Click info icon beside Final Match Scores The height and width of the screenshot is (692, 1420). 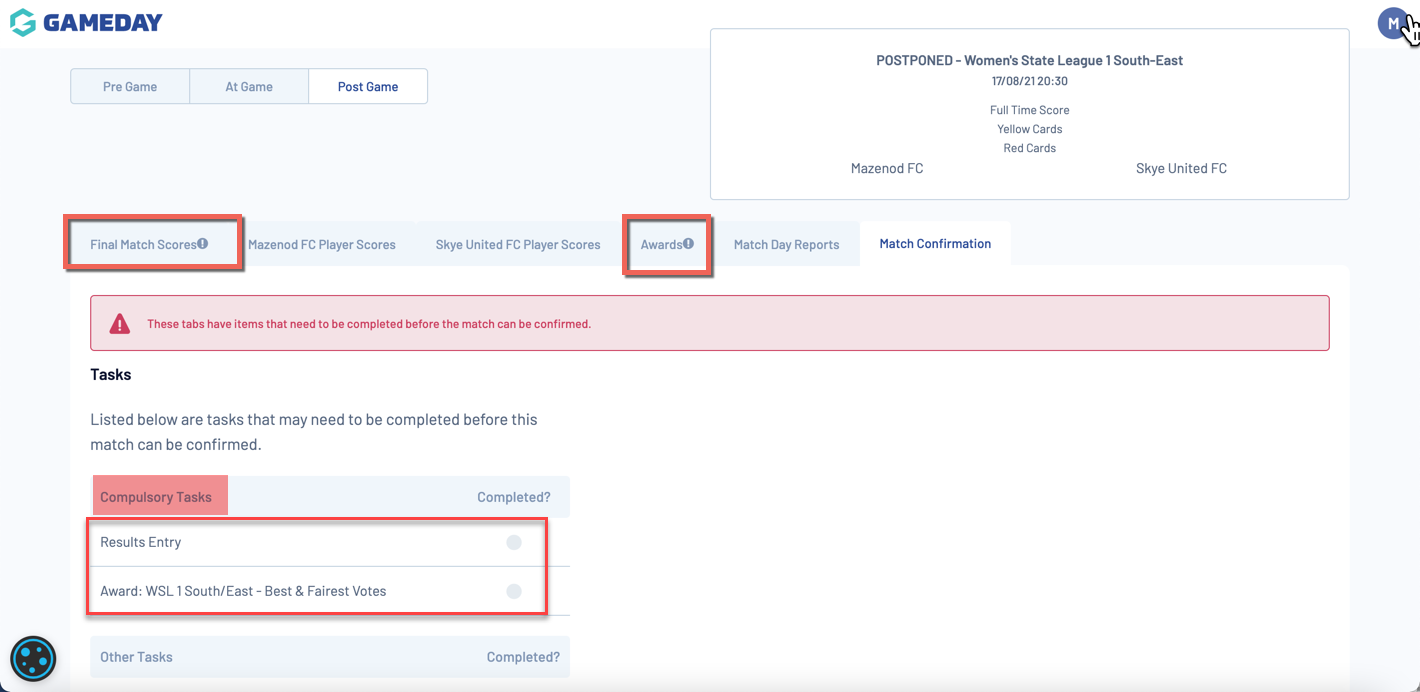[x=202, y=243]
